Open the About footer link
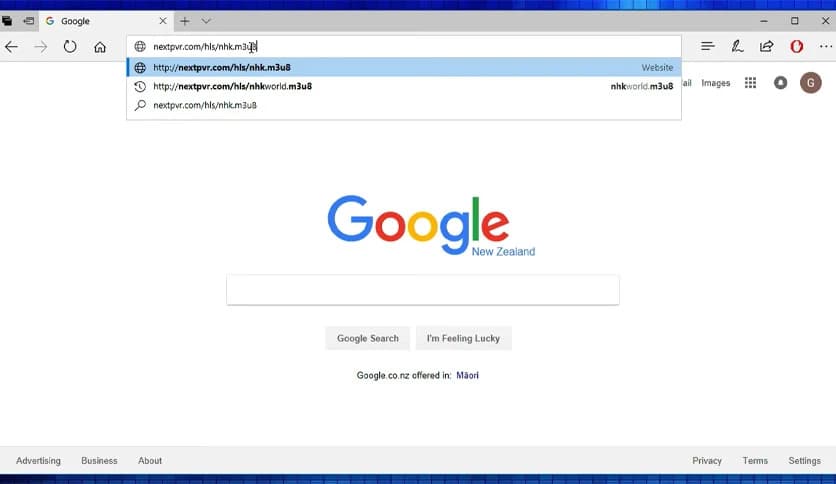 click(150, 461)
